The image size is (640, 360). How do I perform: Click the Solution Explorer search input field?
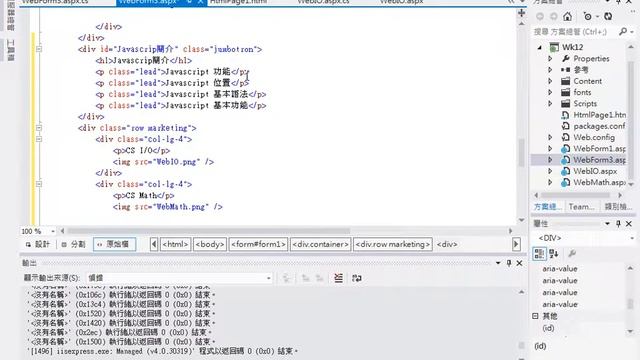coord(575,31)
